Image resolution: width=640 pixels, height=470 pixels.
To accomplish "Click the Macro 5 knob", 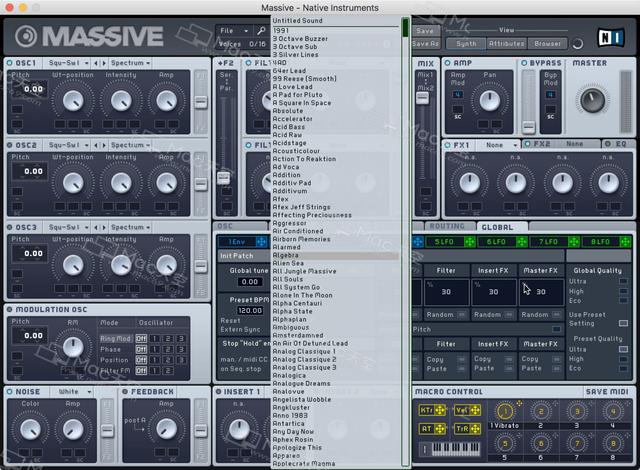I will pos(505,443).
